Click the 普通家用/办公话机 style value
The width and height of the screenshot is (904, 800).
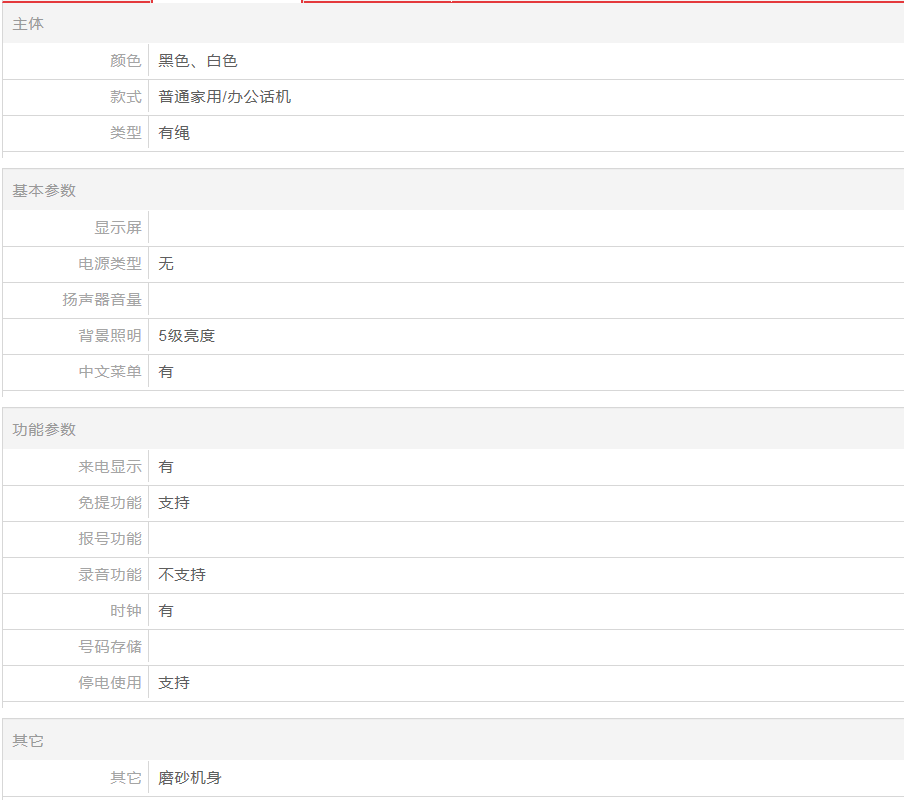point(225,97)
